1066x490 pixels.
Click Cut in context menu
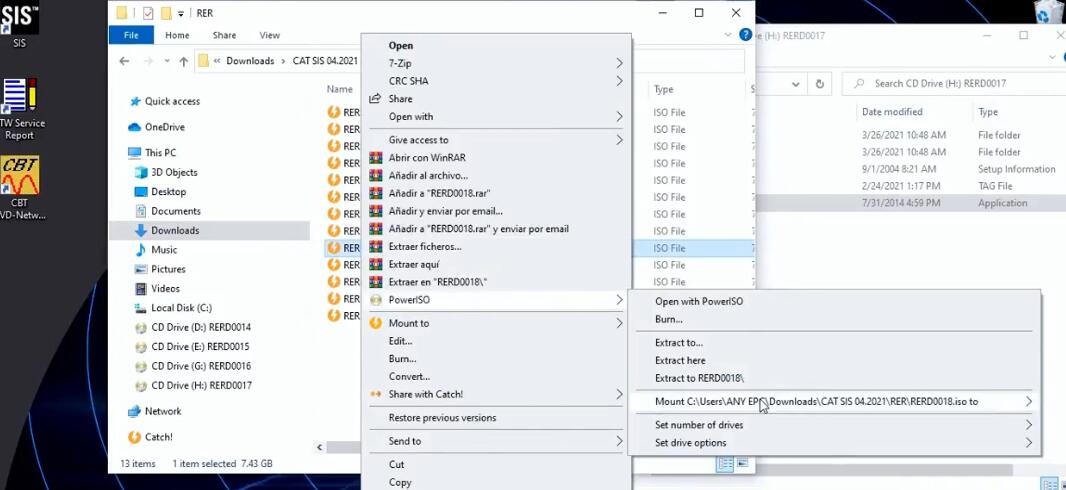(x=496, y=465)
